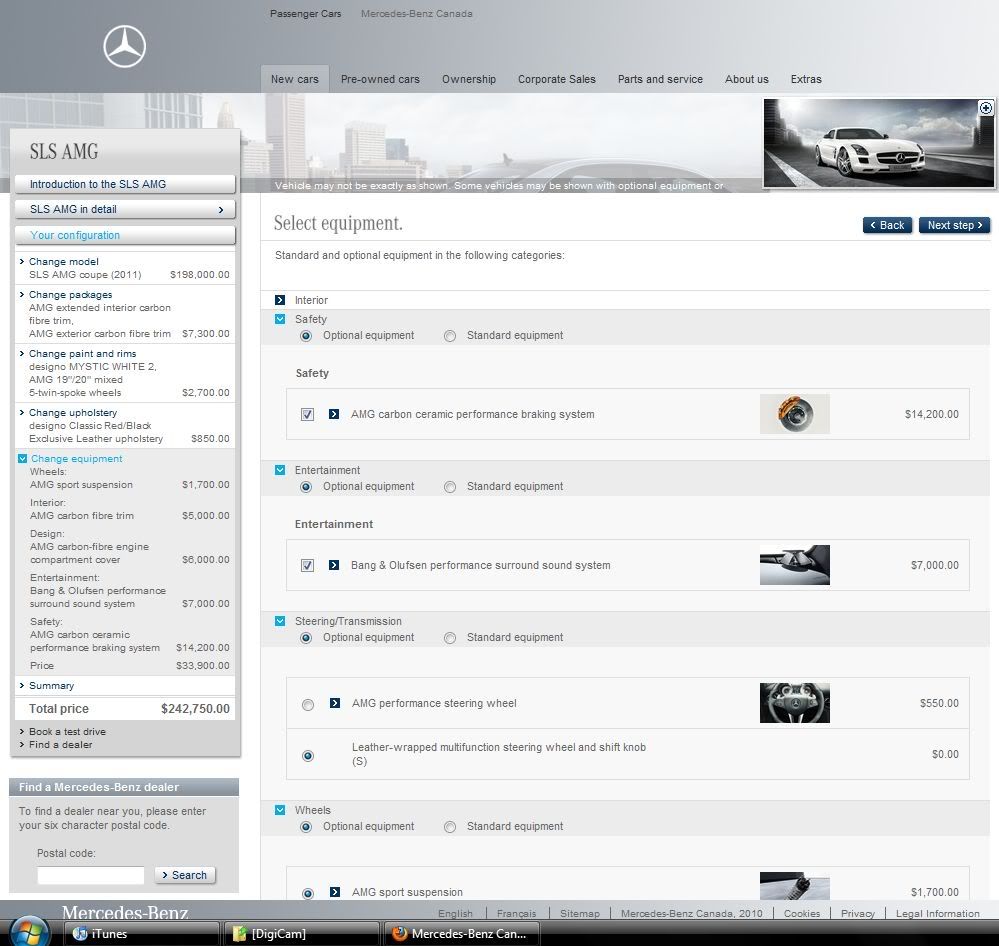Uncheck AMG carbon ceramic performance braking system
Viewport: 999px width, 946px height.
tap(307, 415)
